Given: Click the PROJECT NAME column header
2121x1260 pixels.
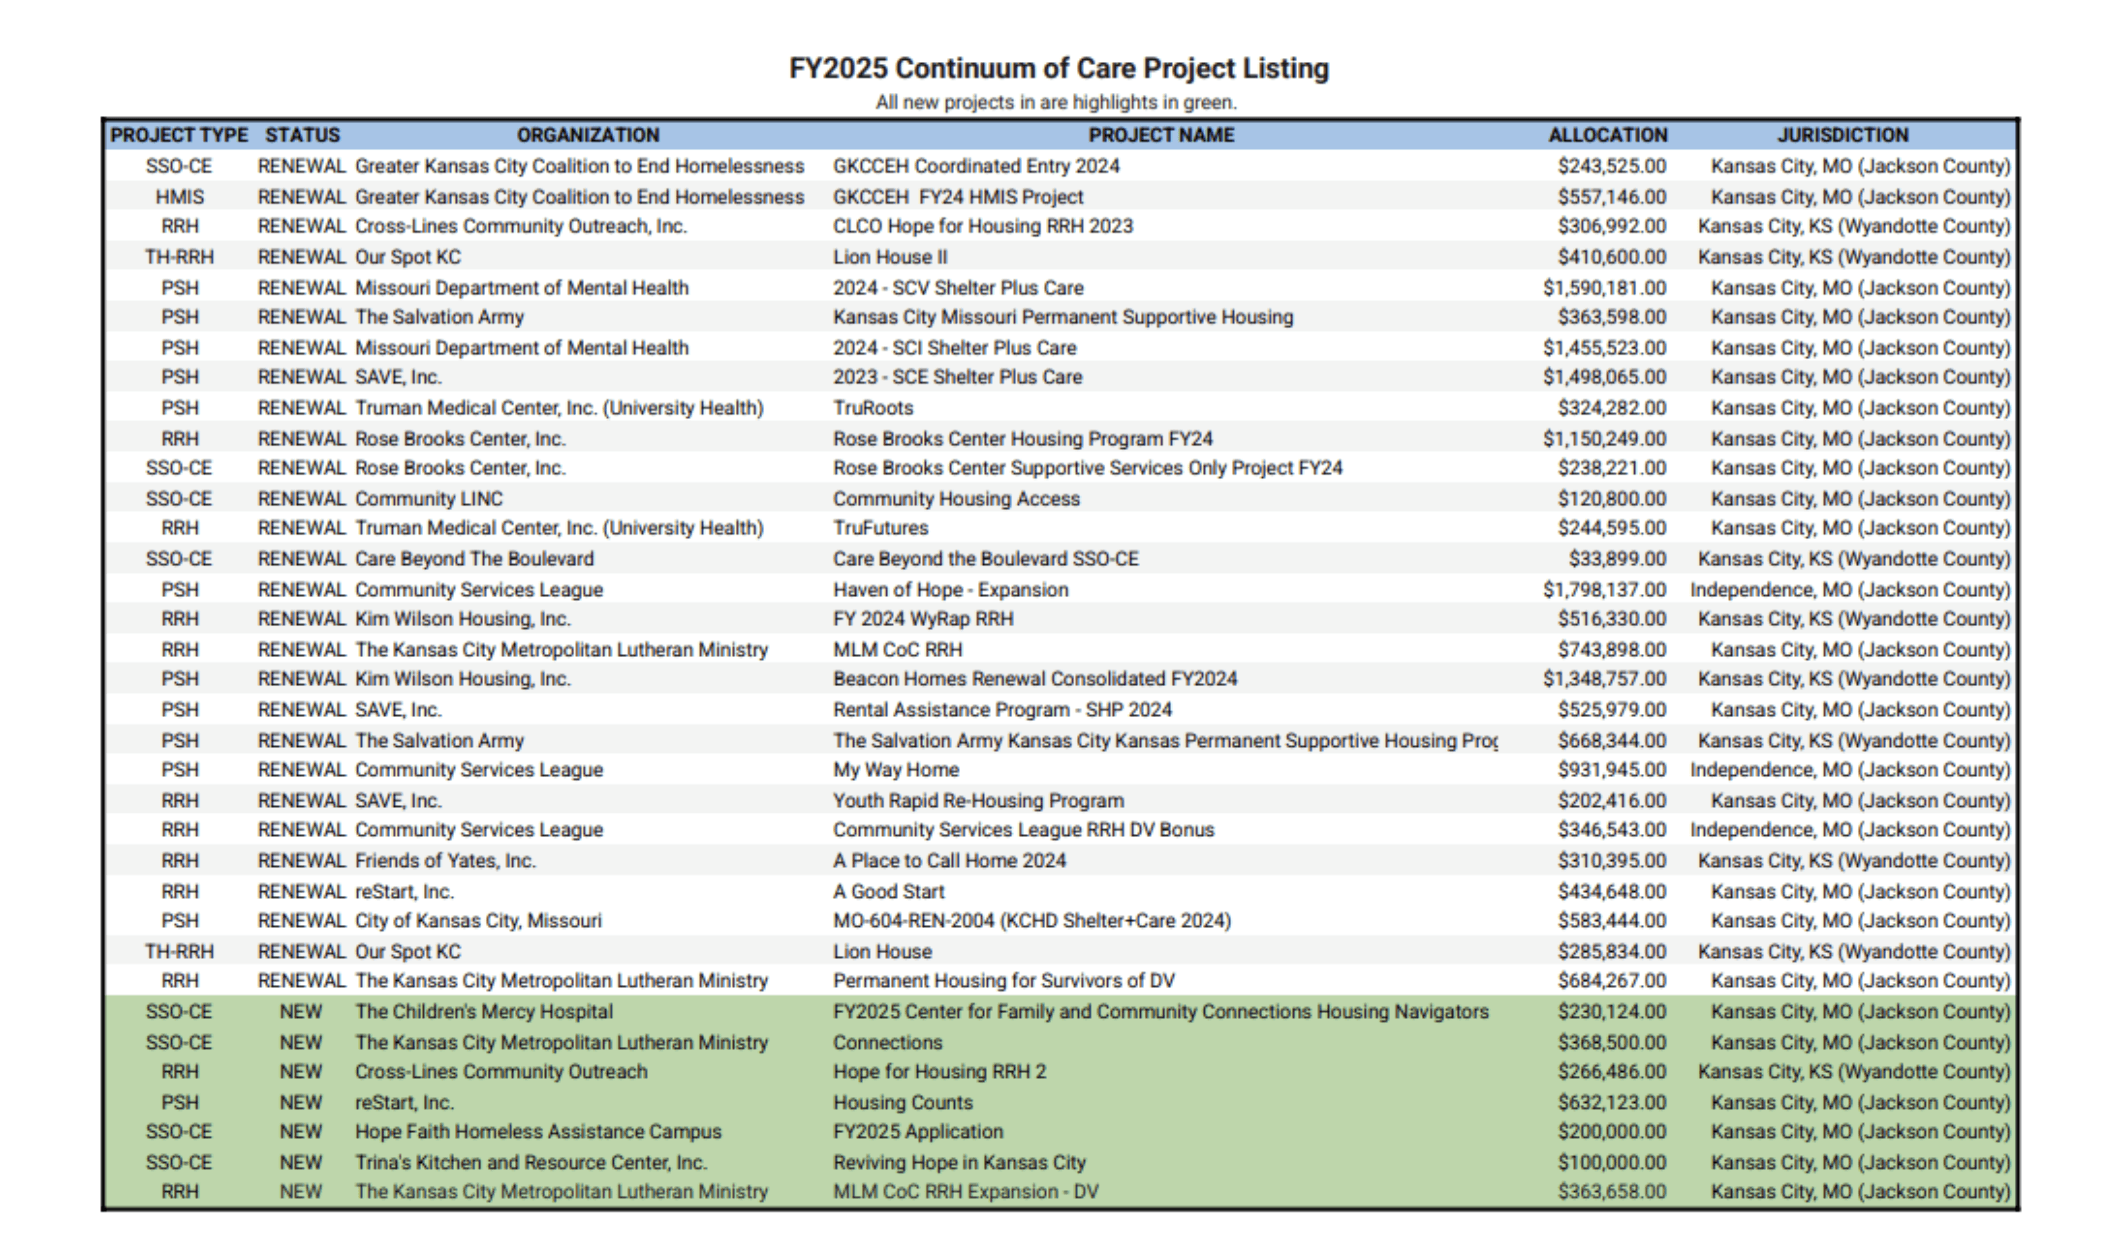Looking at the screenshot, I should click(x=1161, y=135).
